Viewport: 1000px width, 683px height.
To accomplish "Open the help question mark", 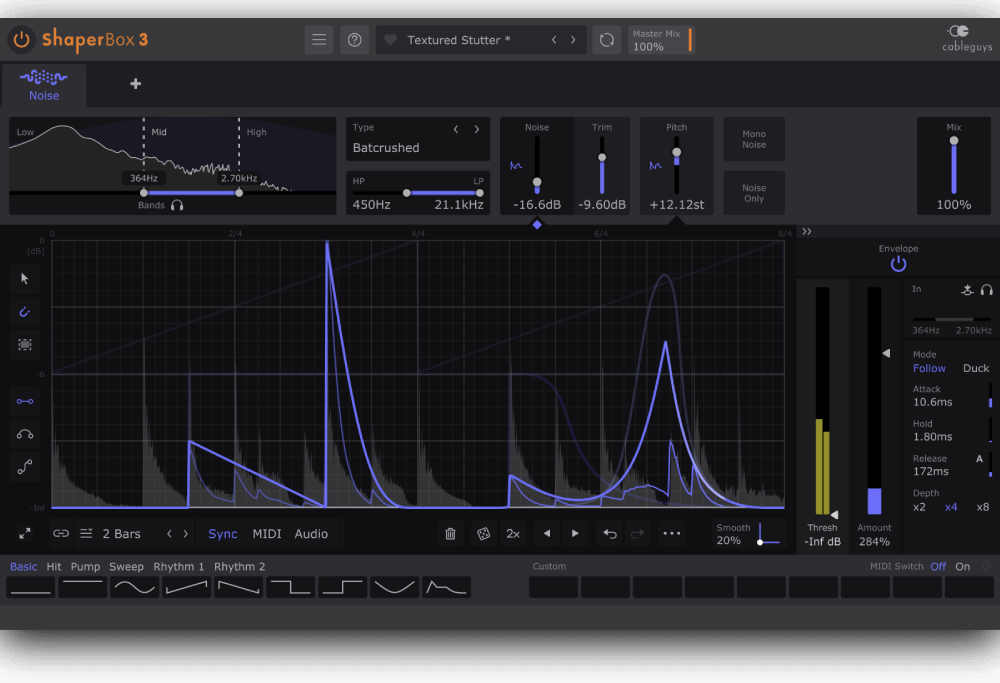I will [355, 40].
